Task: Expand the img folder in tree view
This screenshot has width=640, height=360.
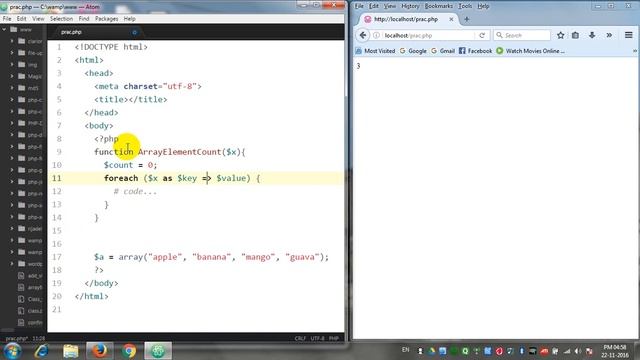Action: click(12, 64)
